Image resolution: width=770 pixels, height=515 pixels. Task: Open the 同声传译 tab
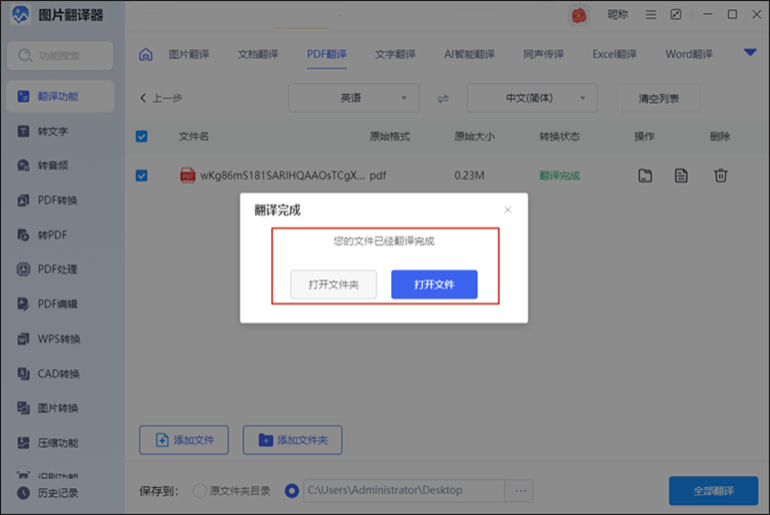[544, 54]
